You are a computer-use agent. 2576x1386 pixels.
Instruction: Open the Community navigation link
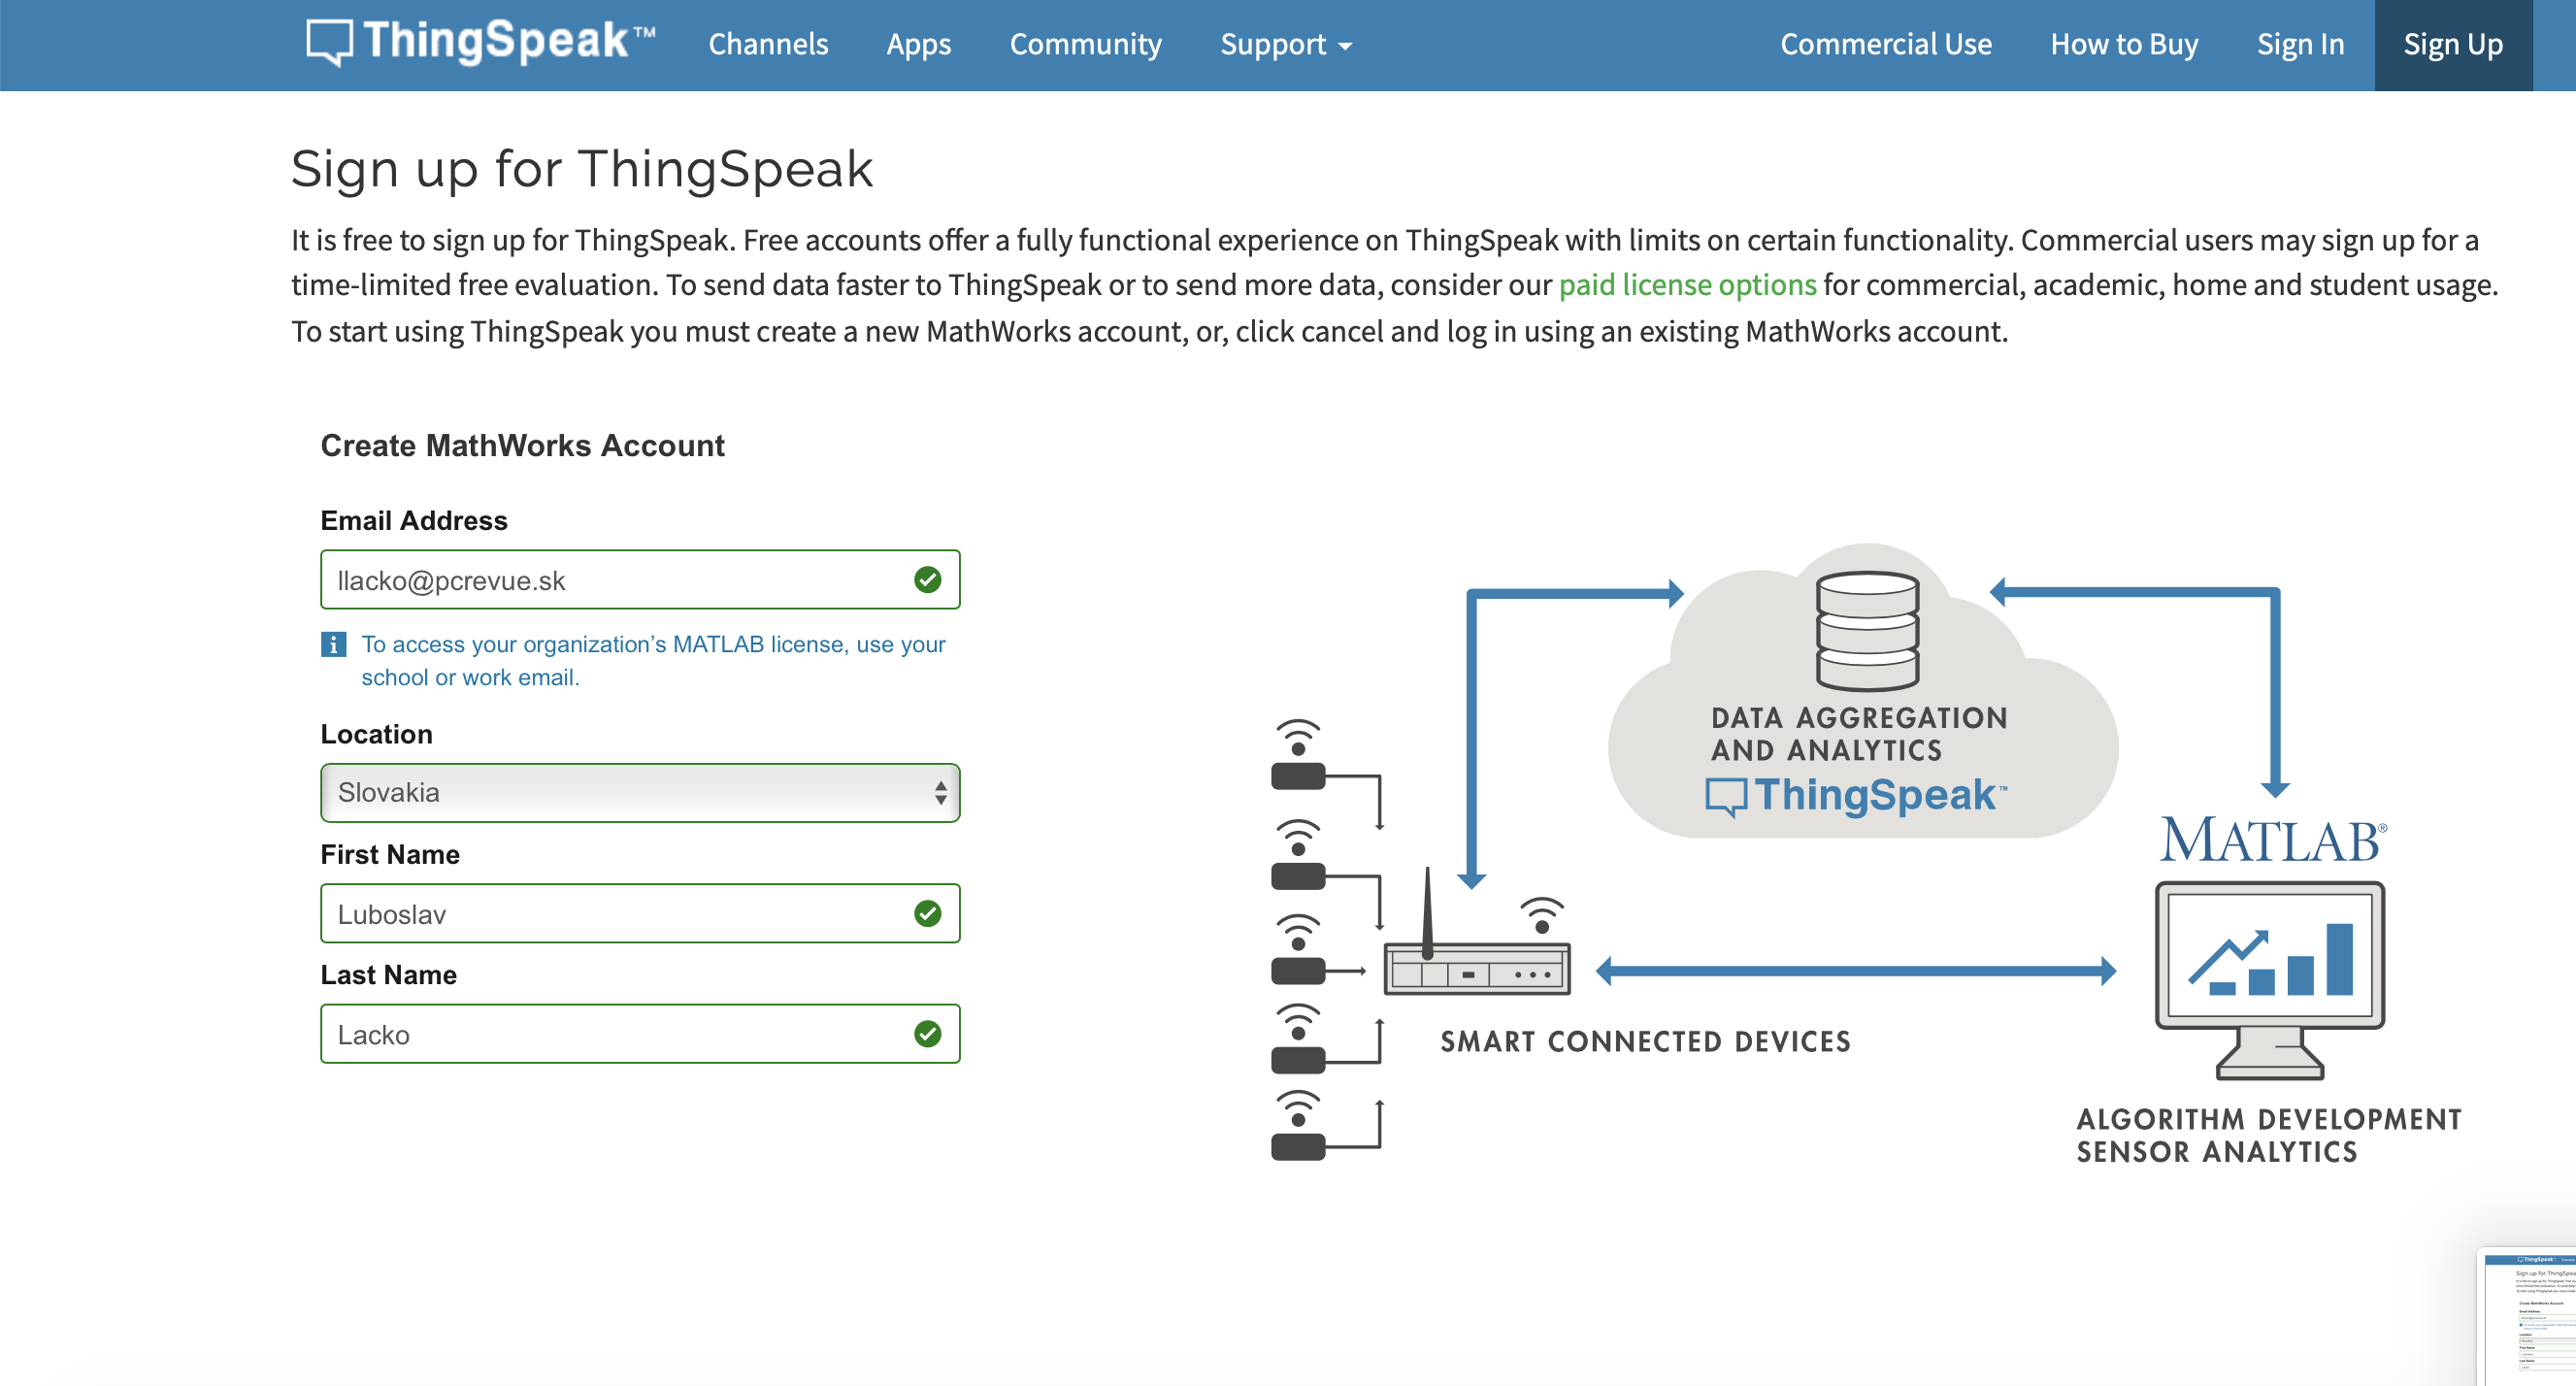click(1085, 45)
